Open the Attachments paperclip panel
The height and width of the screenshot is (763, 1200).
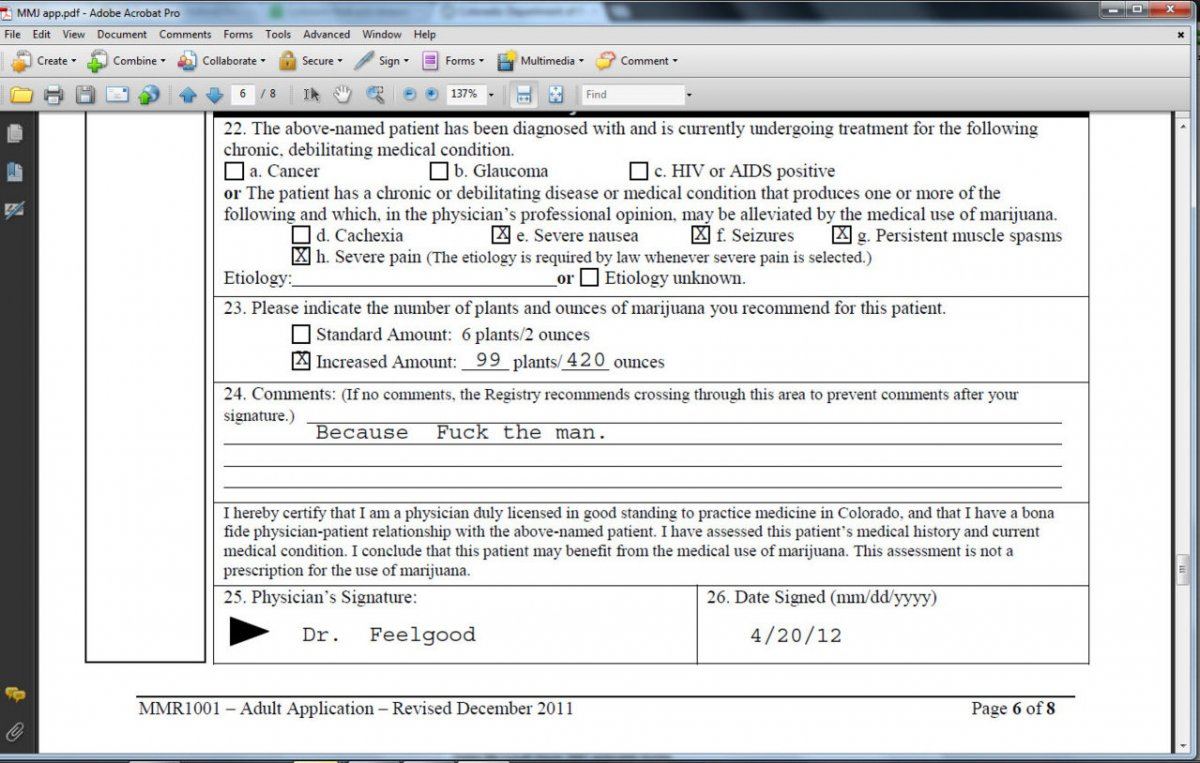[14, 732]
